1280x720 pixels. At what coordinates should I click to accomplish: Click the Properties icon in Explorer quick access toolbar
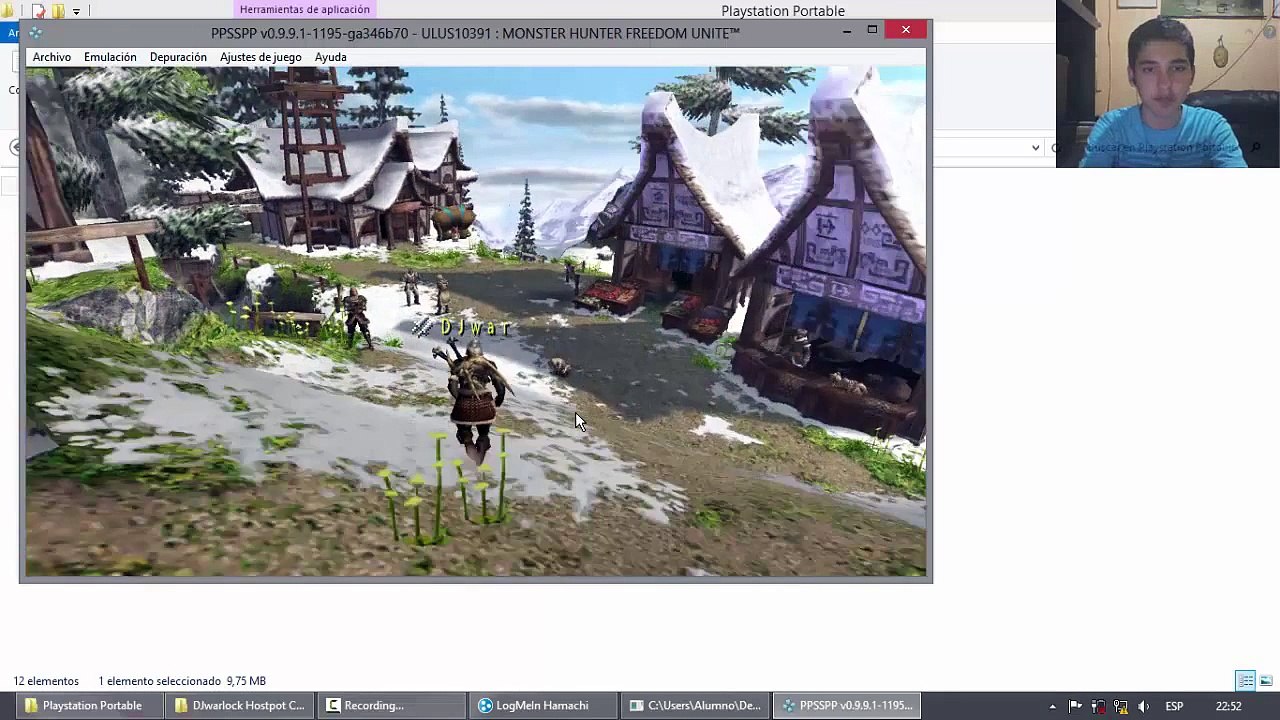pyautogui.click(x=39, y=11)
